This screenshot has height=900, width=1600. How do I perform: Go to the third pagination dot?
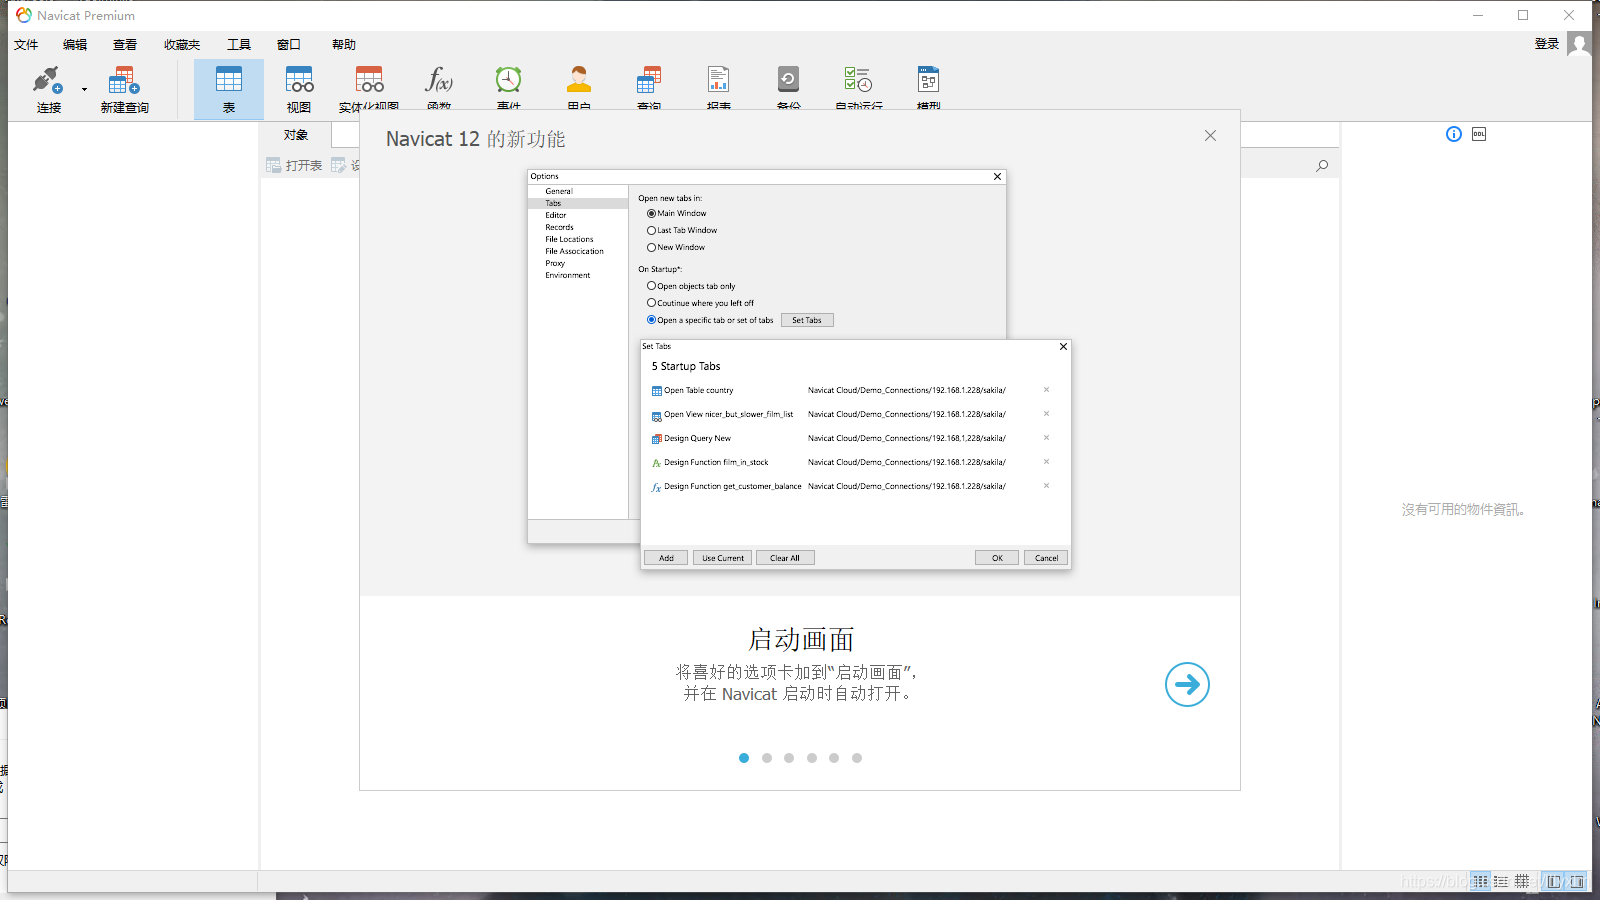click(x=789, y=758)
